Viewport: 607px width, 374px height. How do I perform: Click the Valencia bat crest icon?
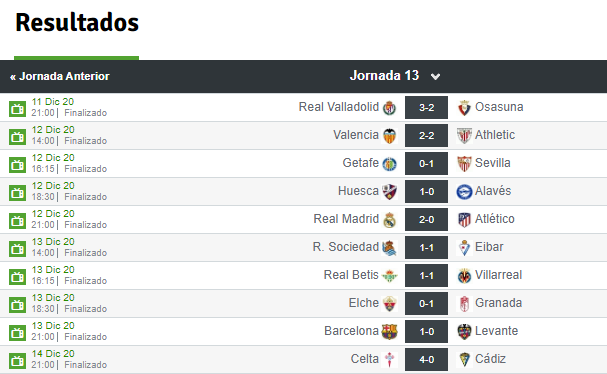(389, 136)
